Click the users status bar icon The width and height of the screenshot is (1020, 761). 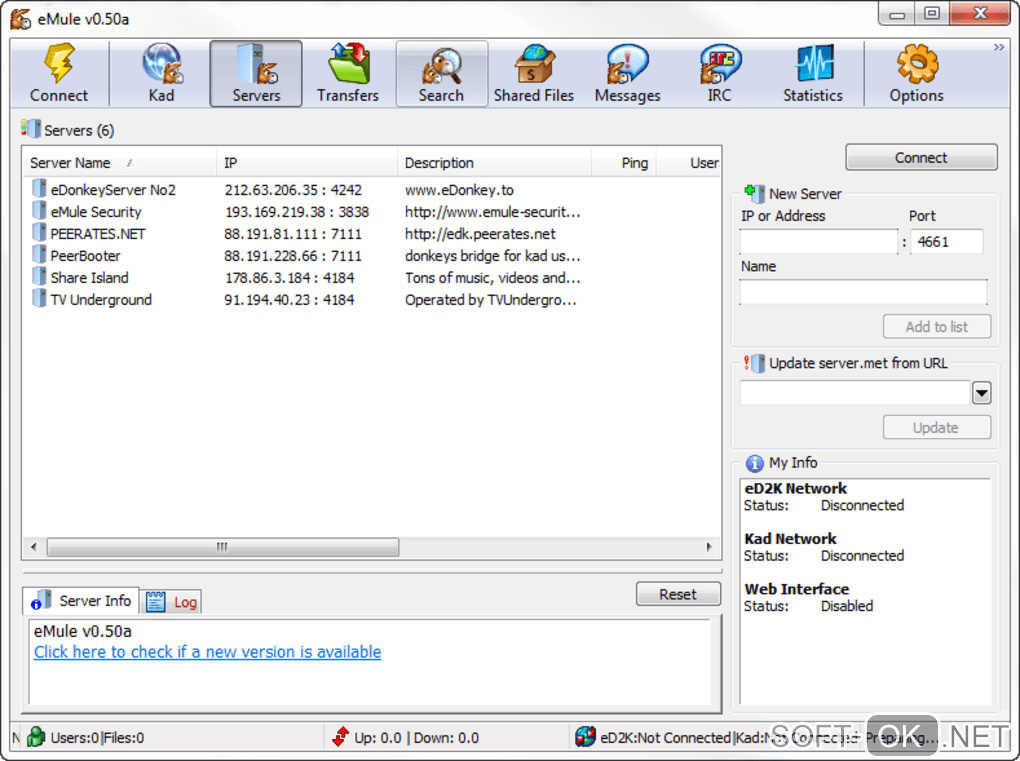pyautogui.click(x=36, y=737)
